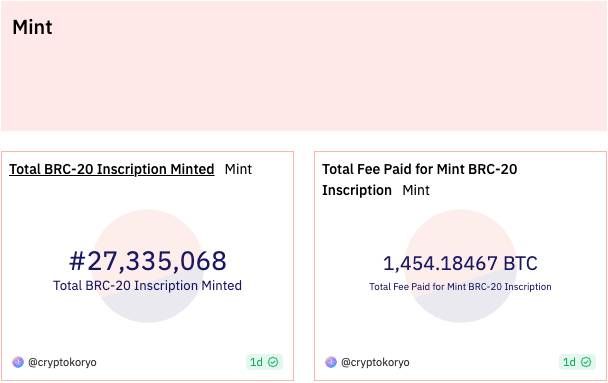Click cryptokoryo avatar icon in left card
The image size is (608, 383).
(18, 362)
